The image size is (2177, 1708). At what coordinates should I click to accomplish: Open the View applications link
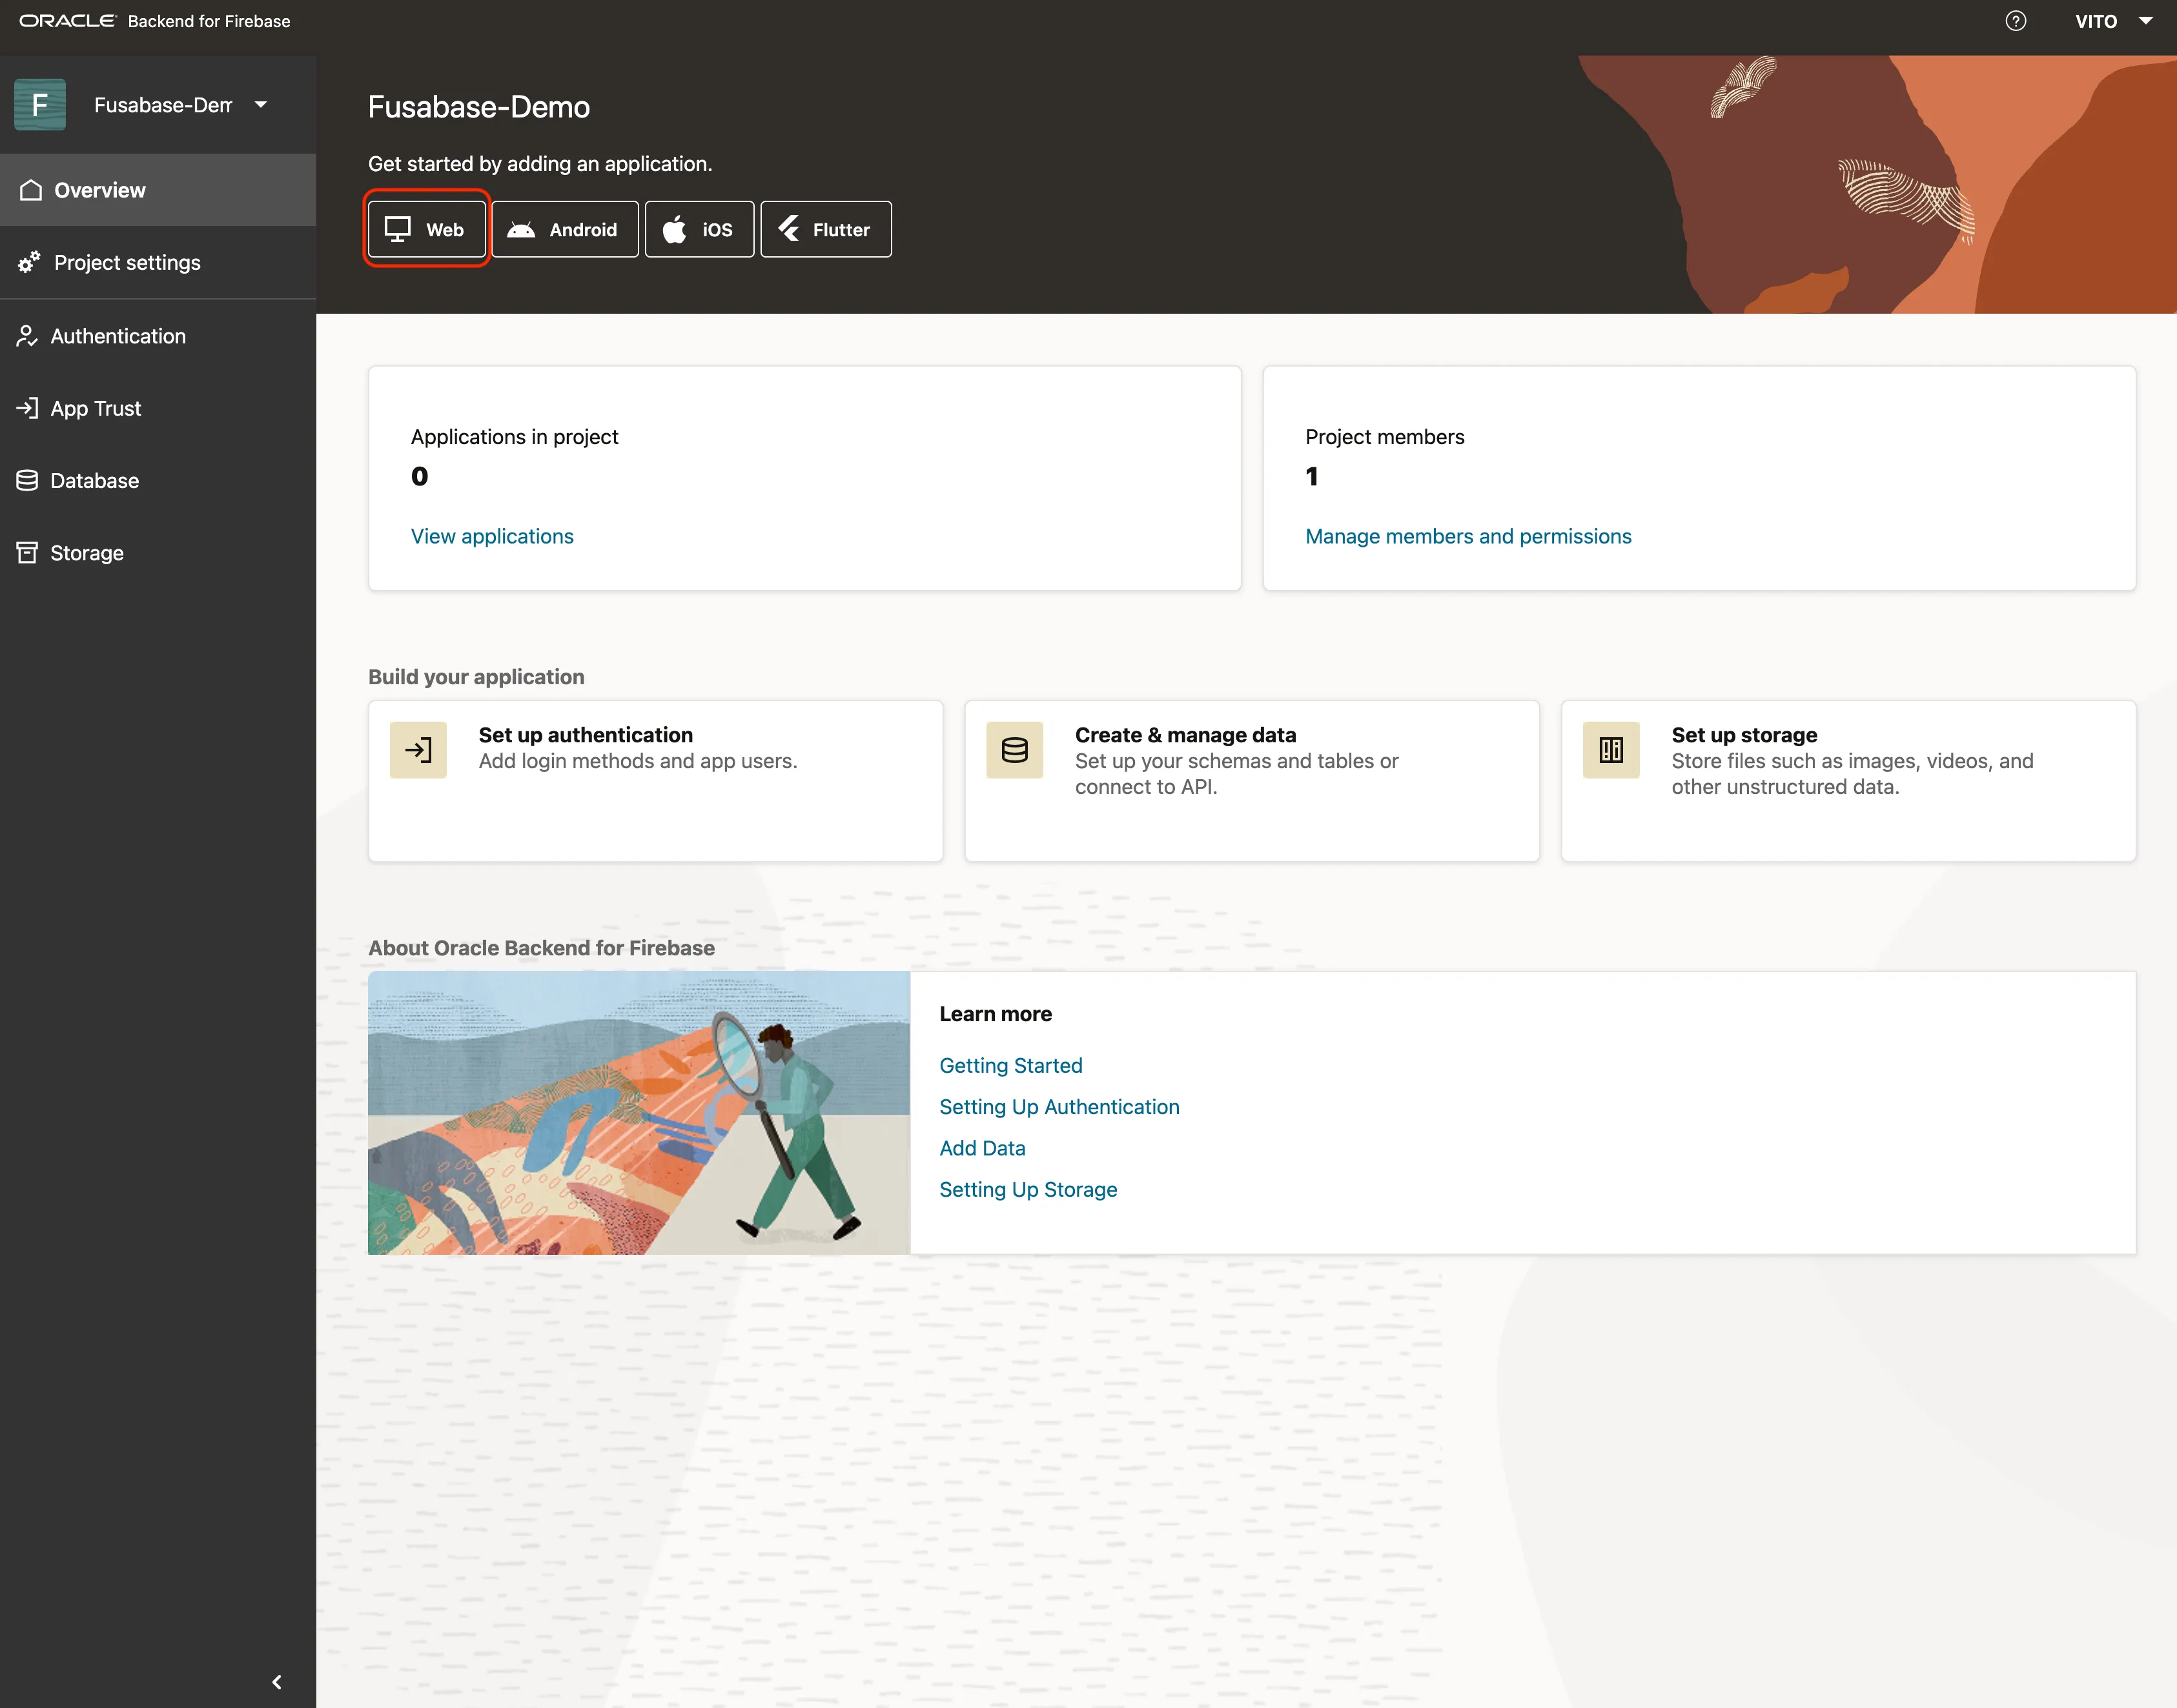click(492, 536)
